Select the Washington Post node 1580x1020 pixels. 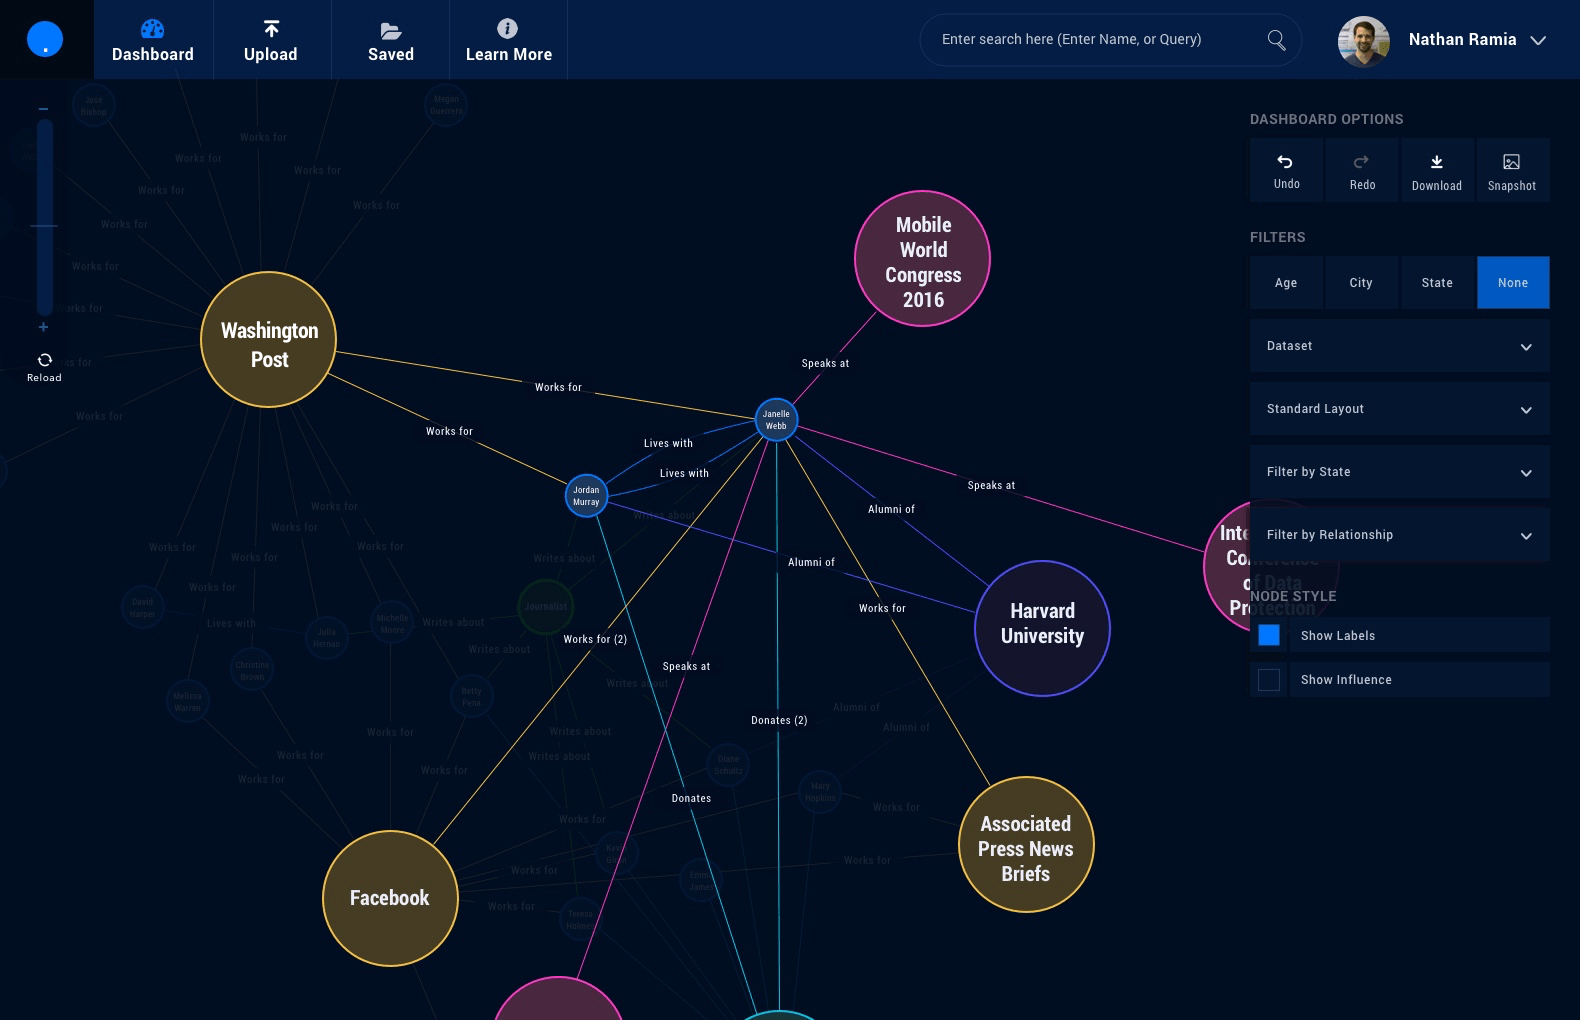point(269,340)
